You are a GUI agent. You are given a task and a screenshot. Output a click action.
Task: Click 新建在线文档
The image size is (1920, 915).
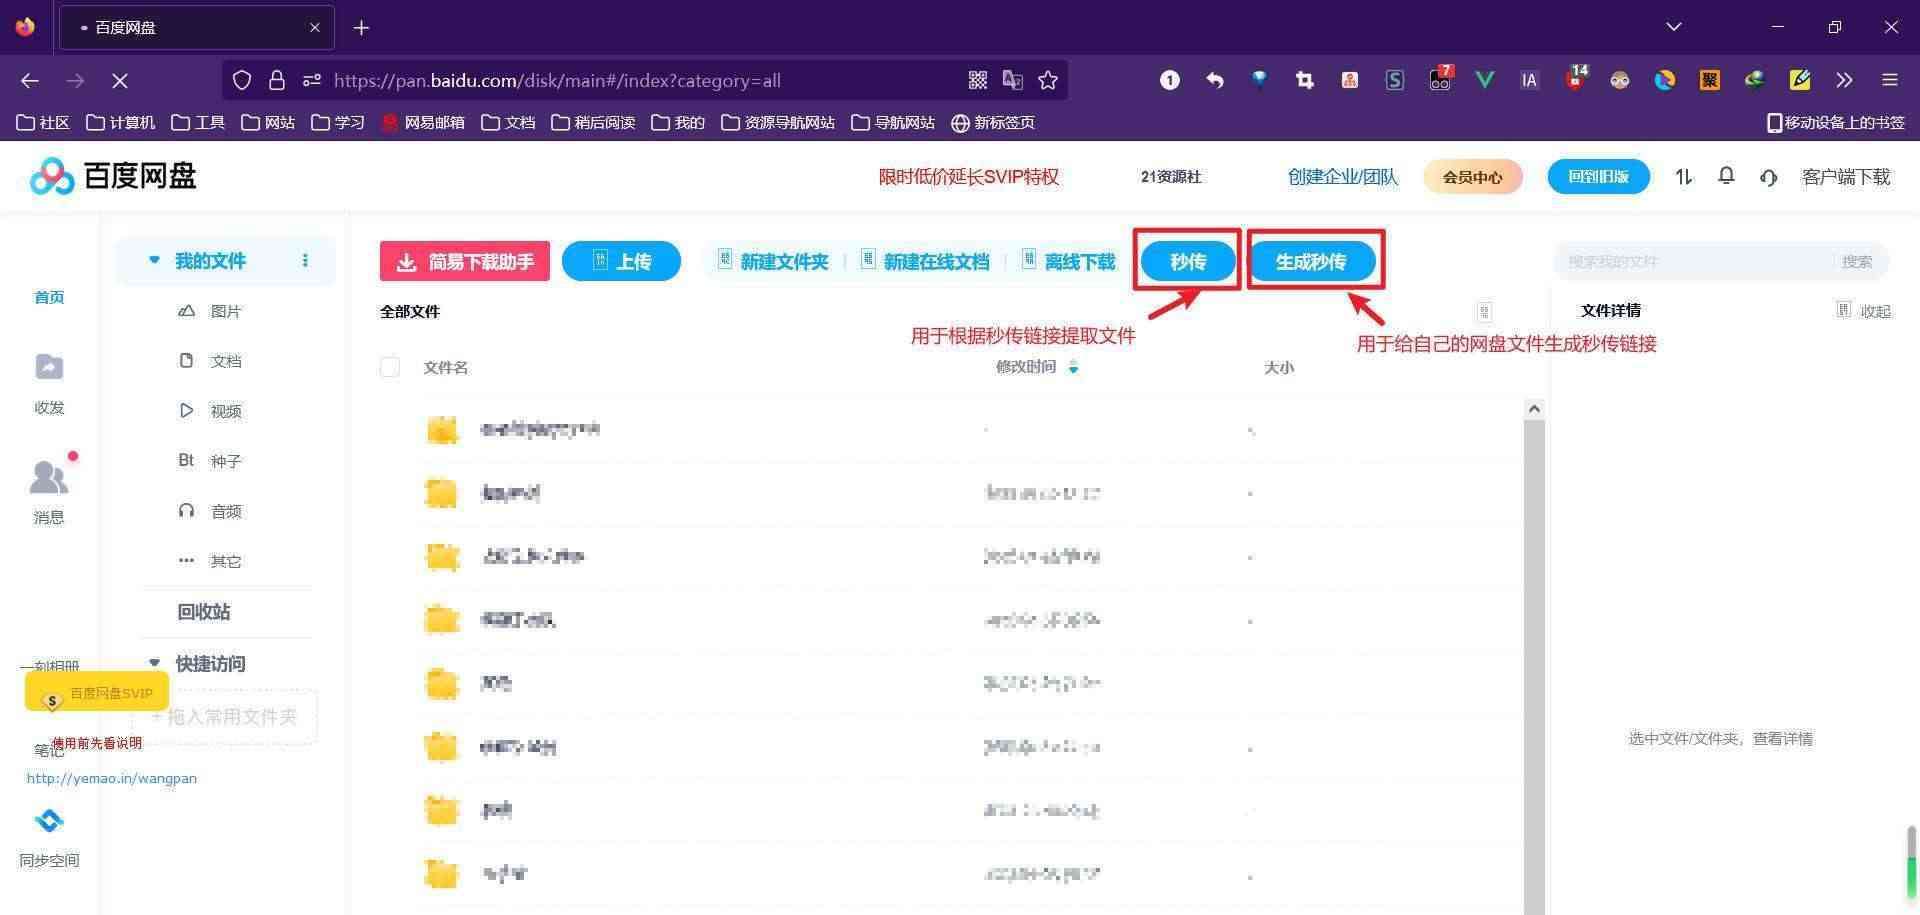[x=925, y=261]
